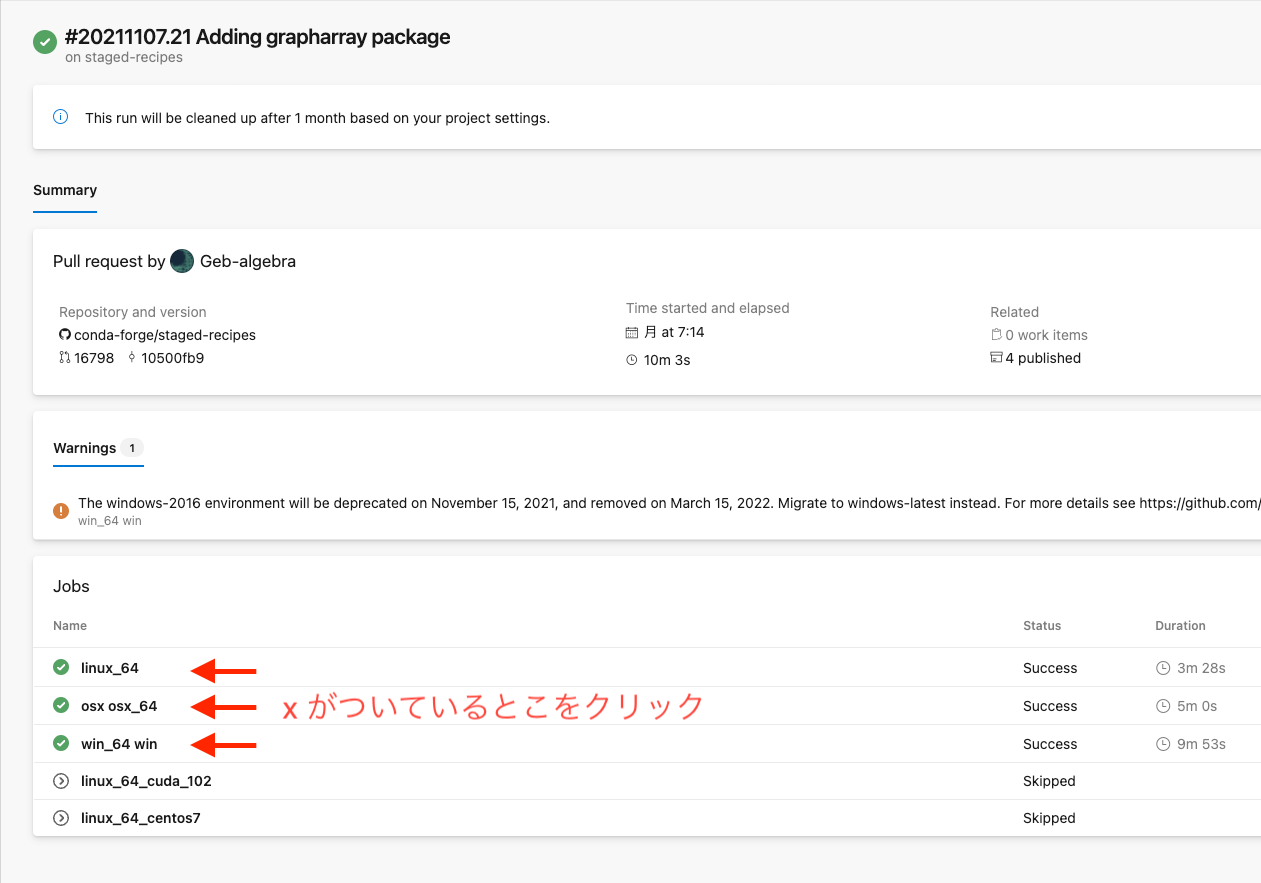Click the green success icon for linux_64
This screenshot has height=883, width=1261.
coord(61,667)
